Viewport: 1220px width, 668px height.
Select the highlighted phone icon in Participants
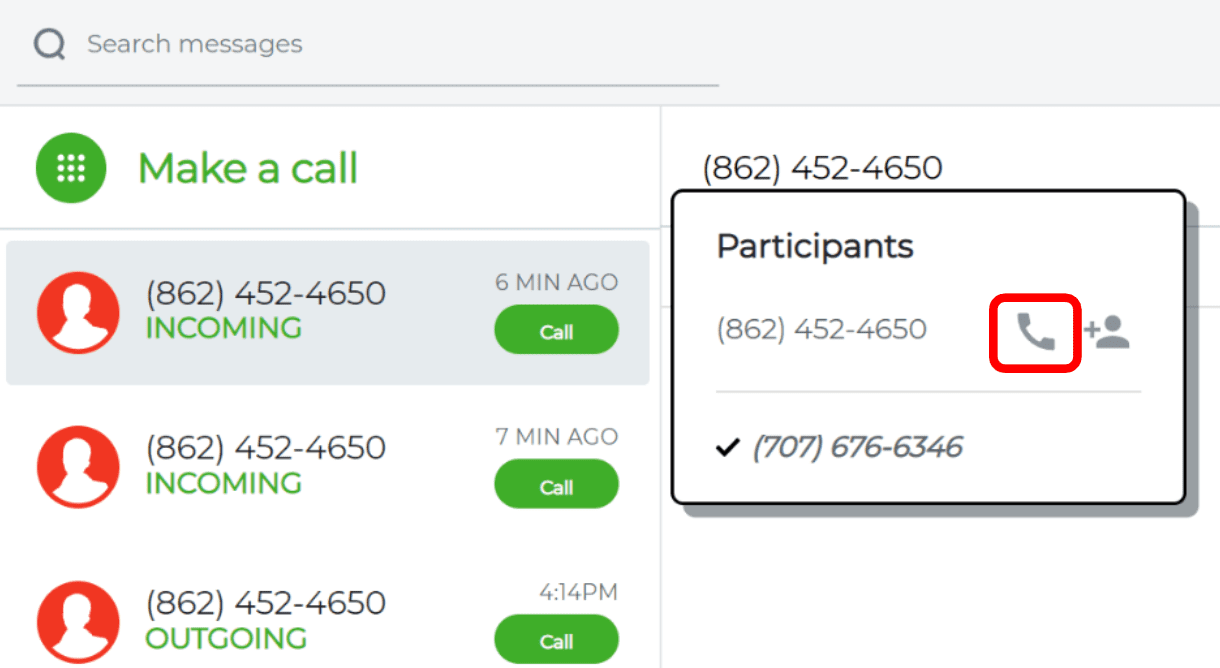[1035, 331]
